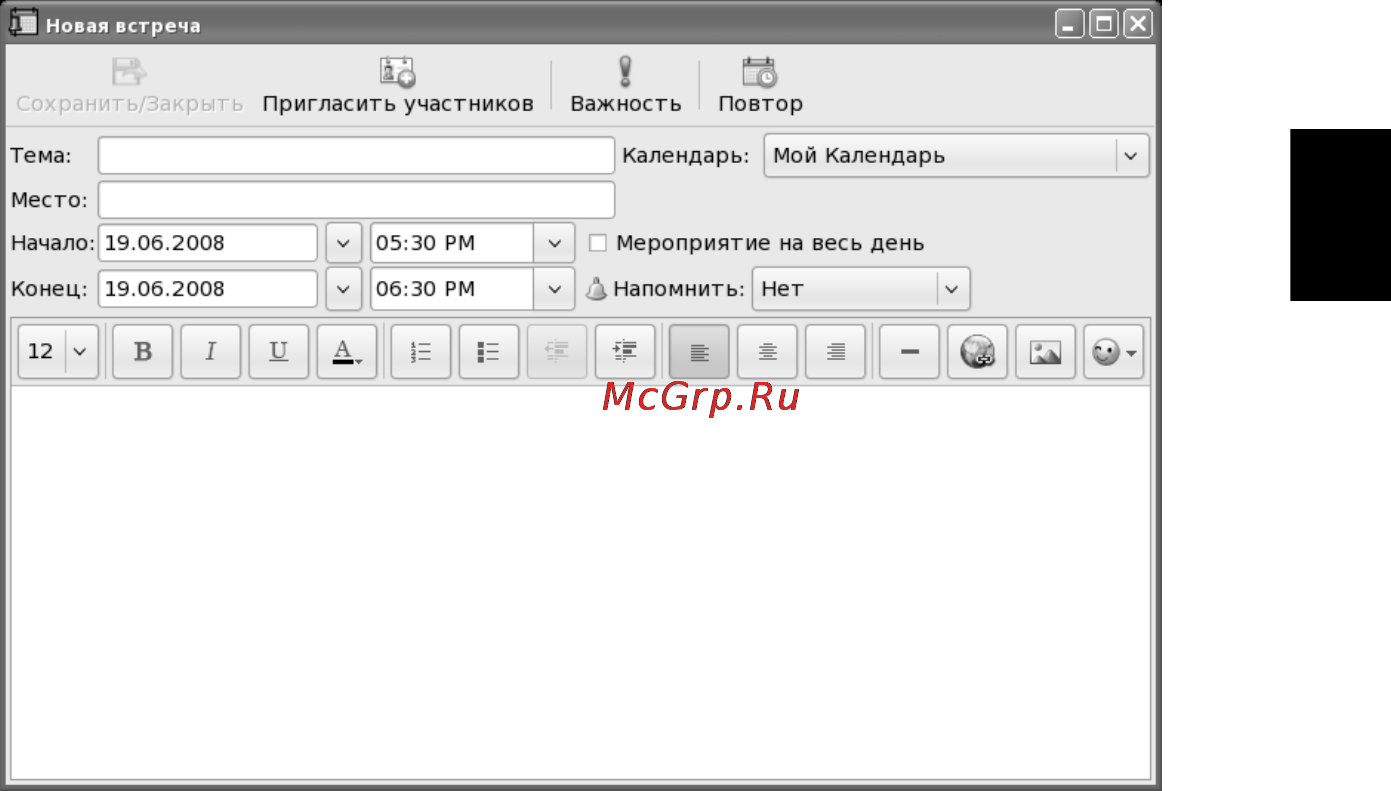Click the Тема subject field

click(x=356, y=156)
